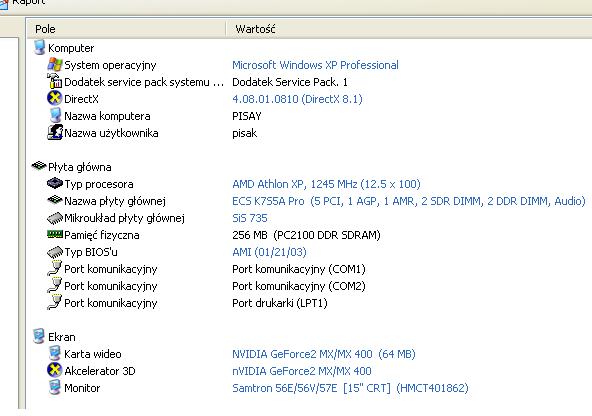Select the Akcelerator 3D field
The image size is (592, 416).
pyautogui.click(x=100, y=371)
